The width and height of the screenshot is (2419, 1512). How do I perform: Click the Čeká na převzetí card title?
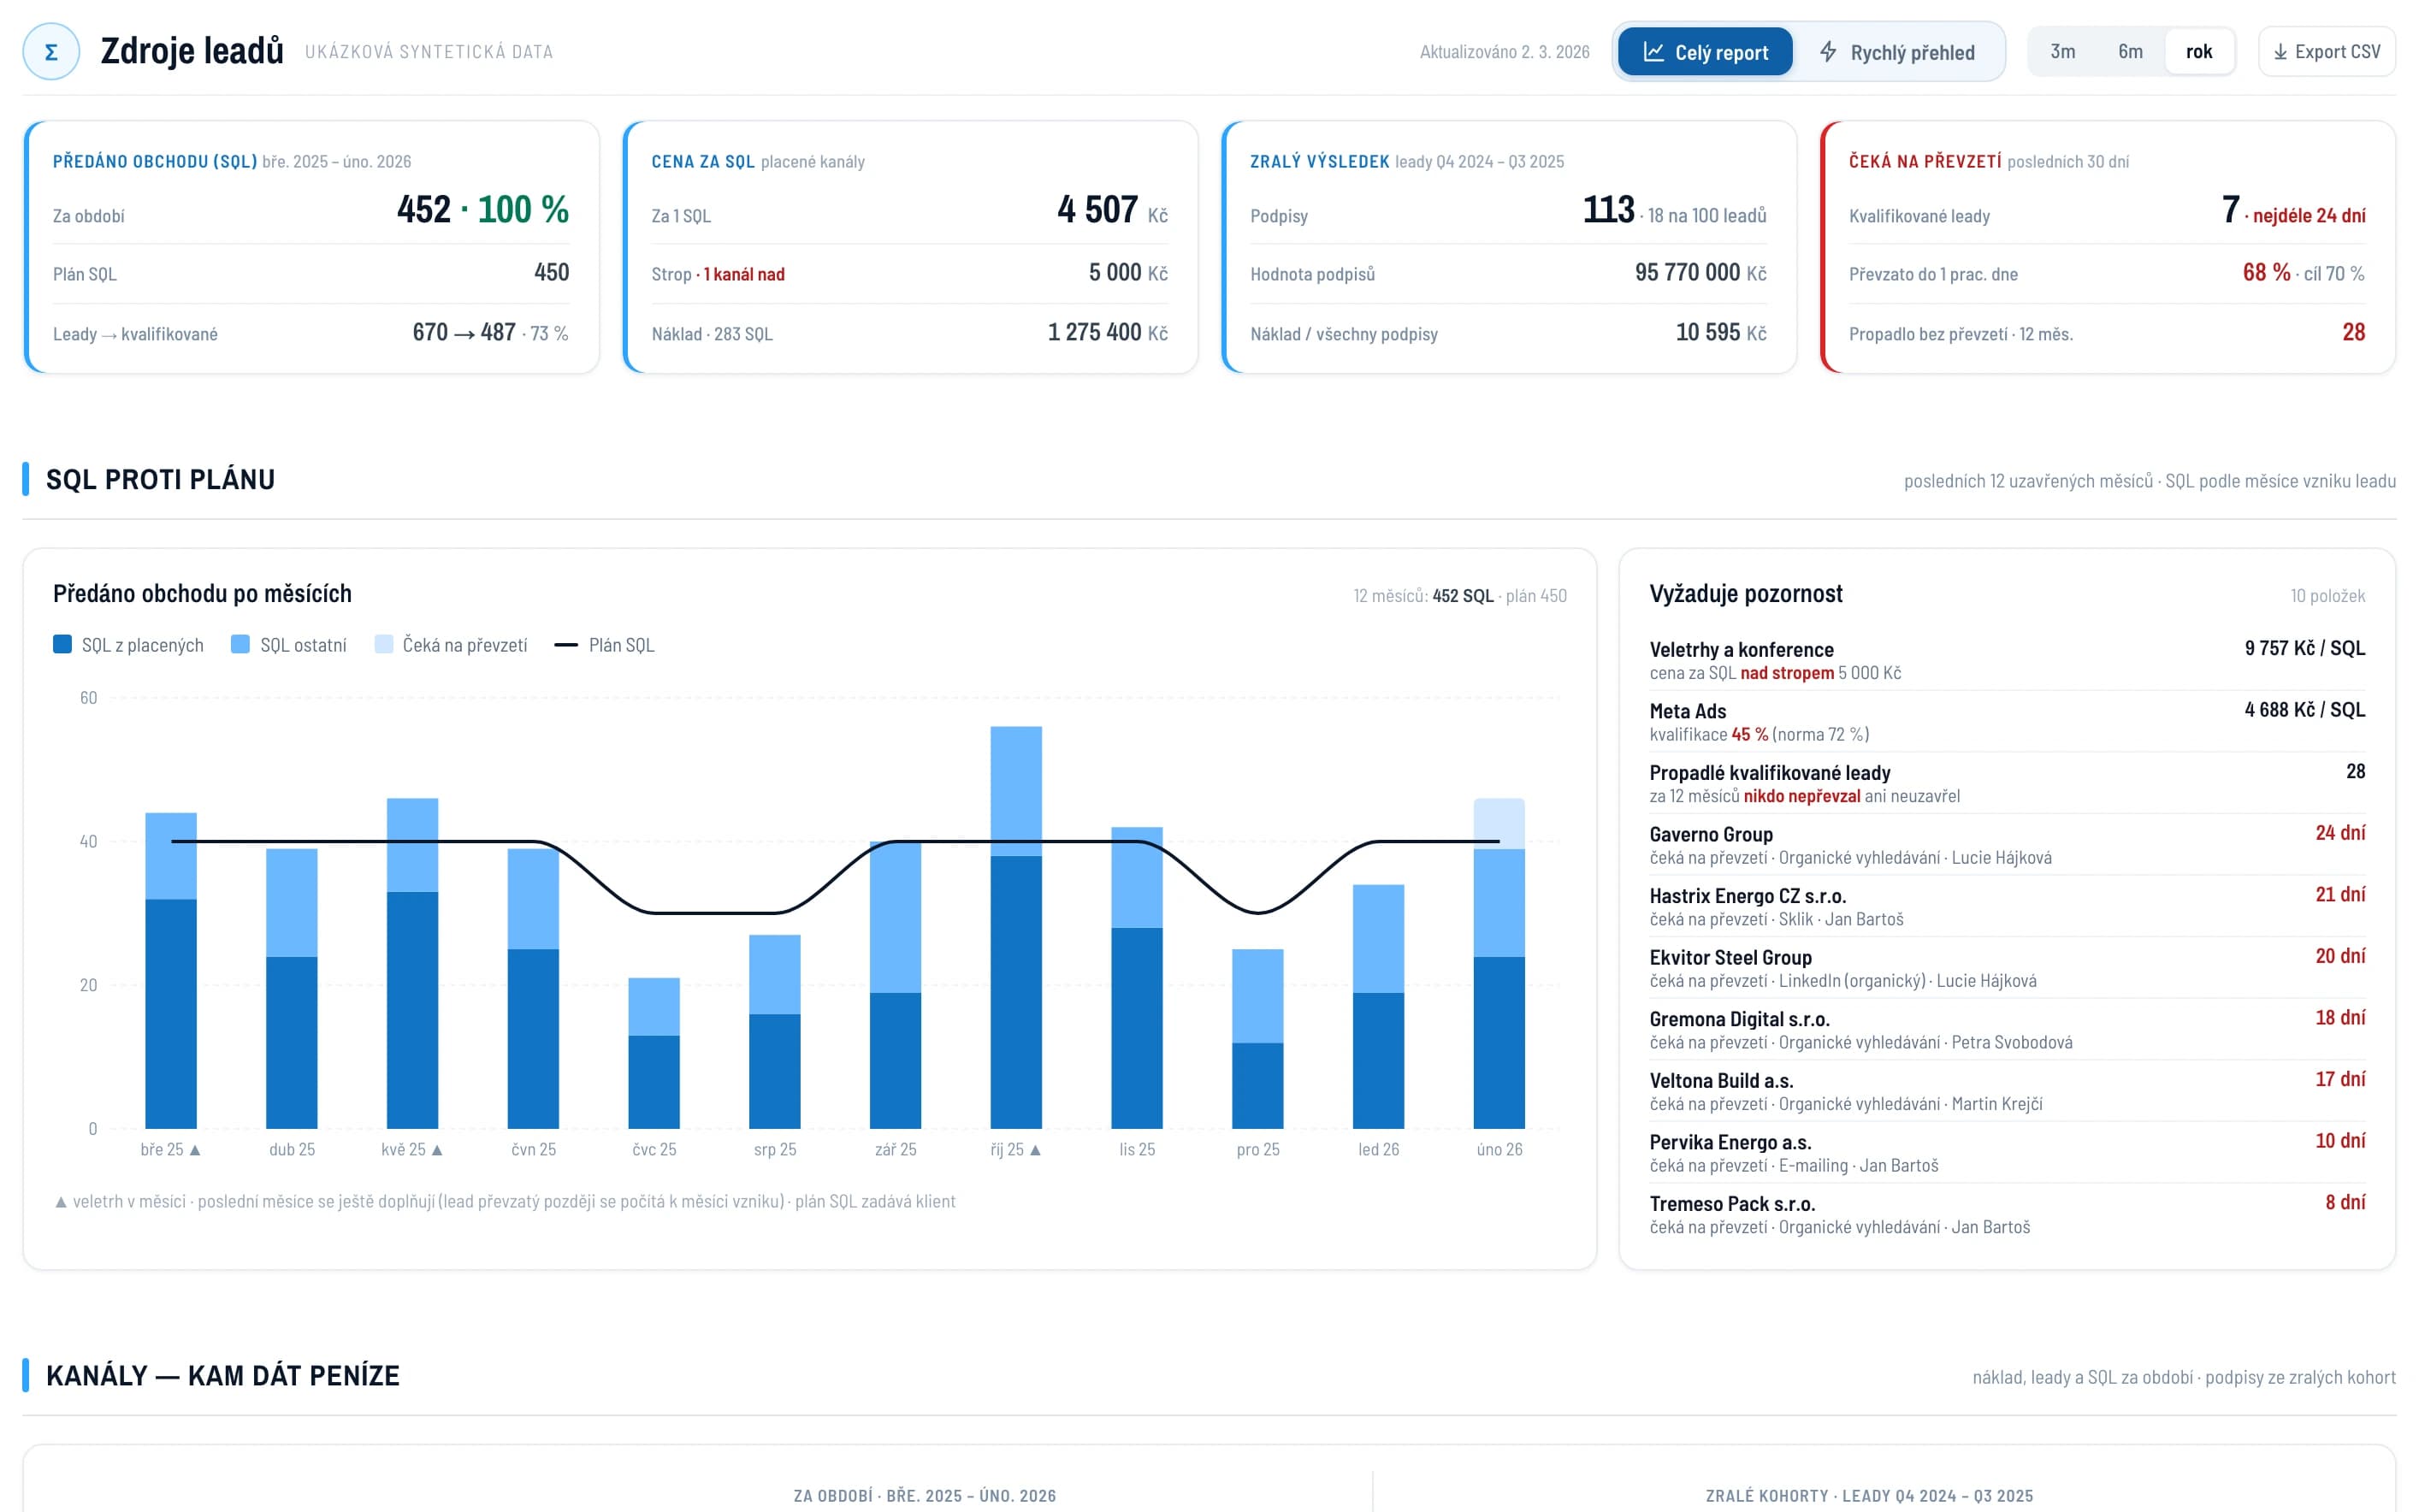click(x=1925, y=161)
